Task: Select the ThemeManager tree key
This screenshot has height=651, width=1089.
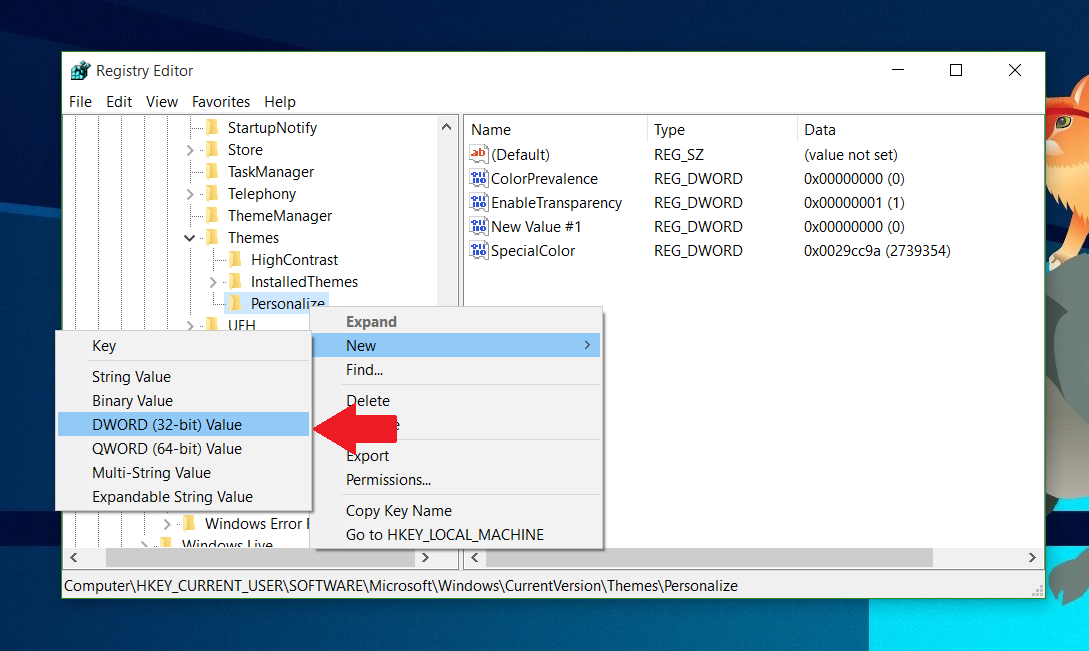Action: [280, 216]
